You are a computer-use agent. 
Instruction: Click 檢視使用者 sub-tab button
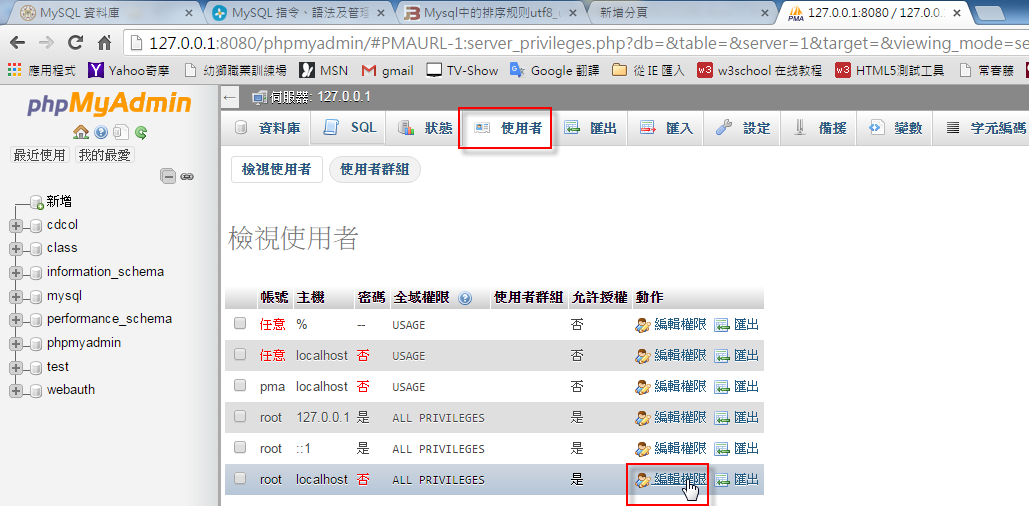276,169
